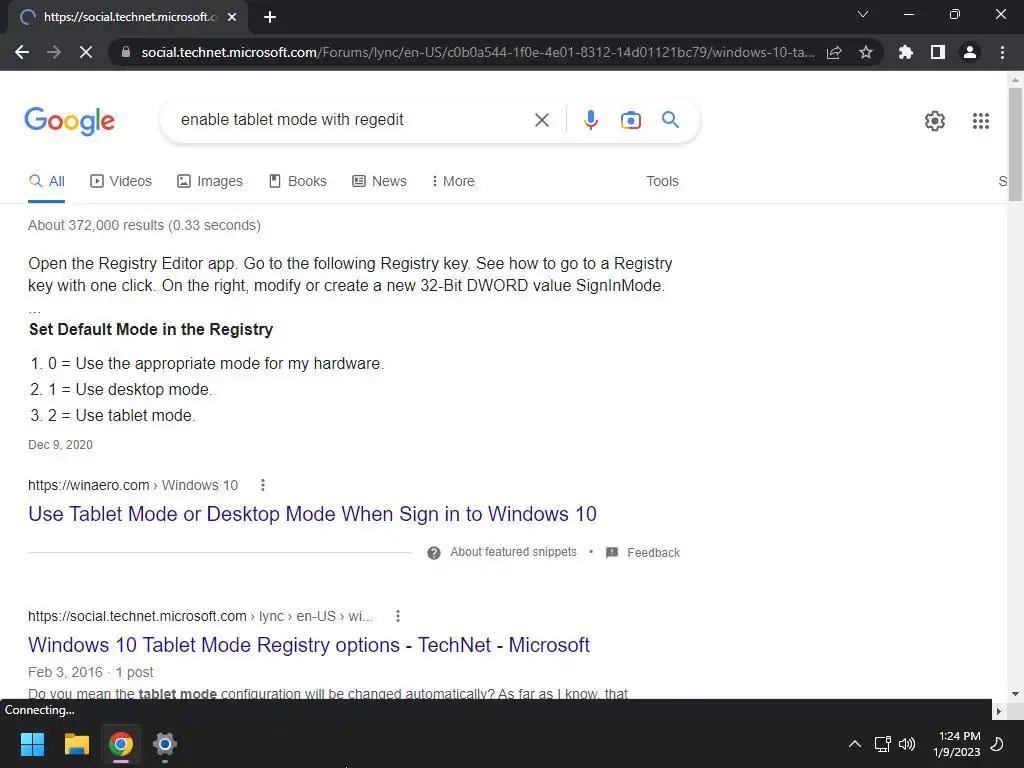Switch to Images results
Viewport: 1024px width, 768px height.
210,182
